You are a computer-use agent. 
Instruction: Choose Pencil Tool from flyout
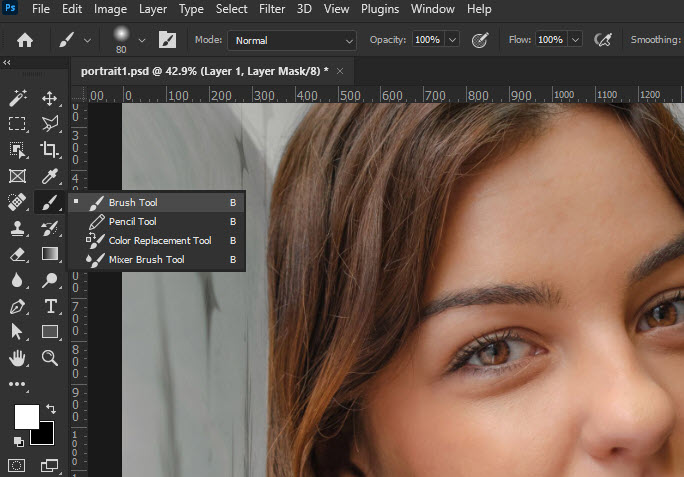click(x=157, y=222)
